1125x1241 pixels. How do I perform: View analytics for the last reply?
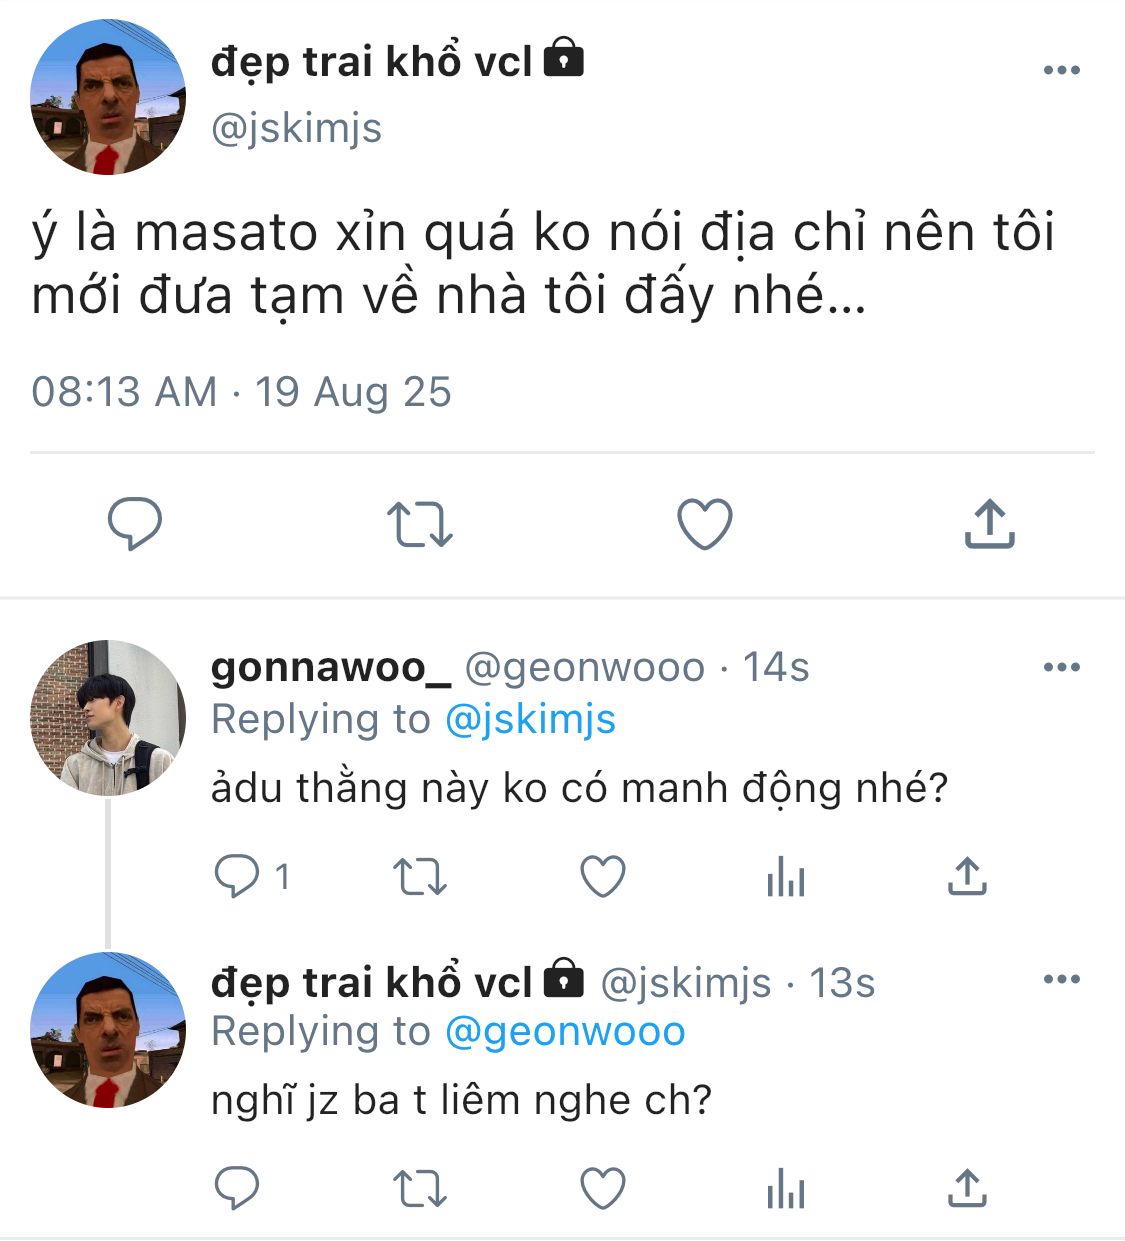click(x=786, y=1191)
